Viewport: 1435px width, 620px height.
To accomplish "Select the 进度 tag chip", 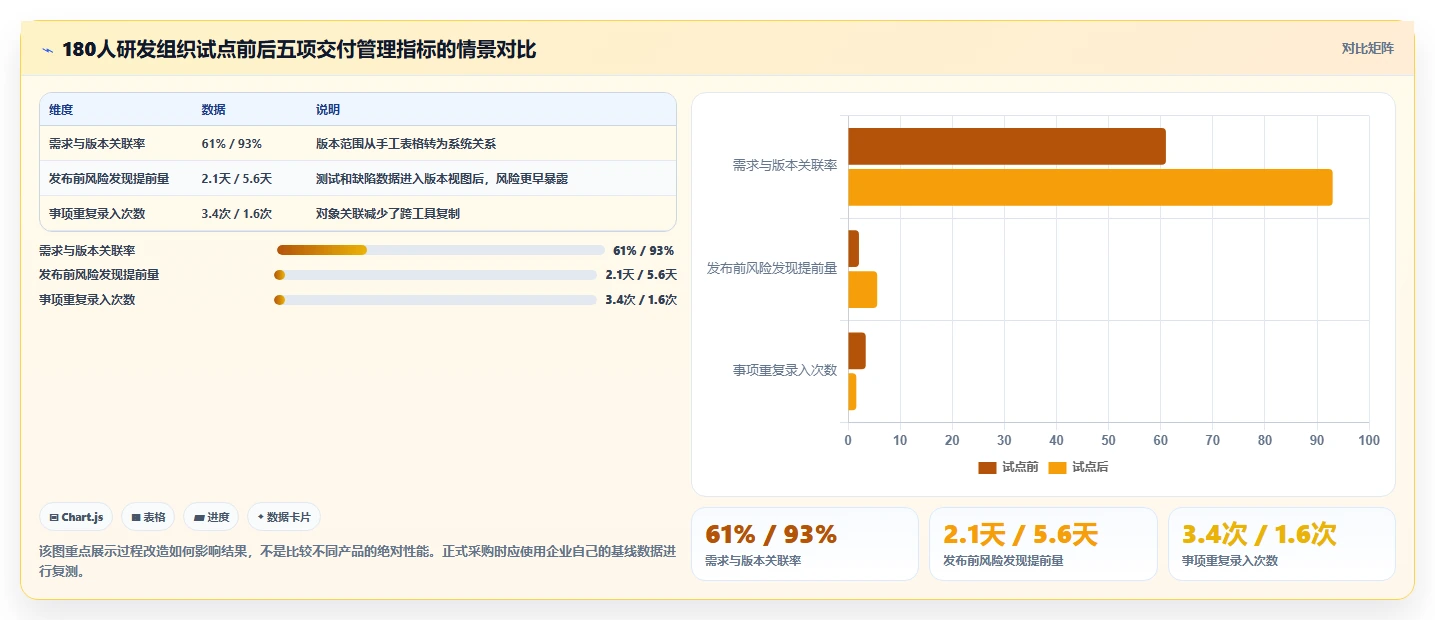I will [211, 517].
